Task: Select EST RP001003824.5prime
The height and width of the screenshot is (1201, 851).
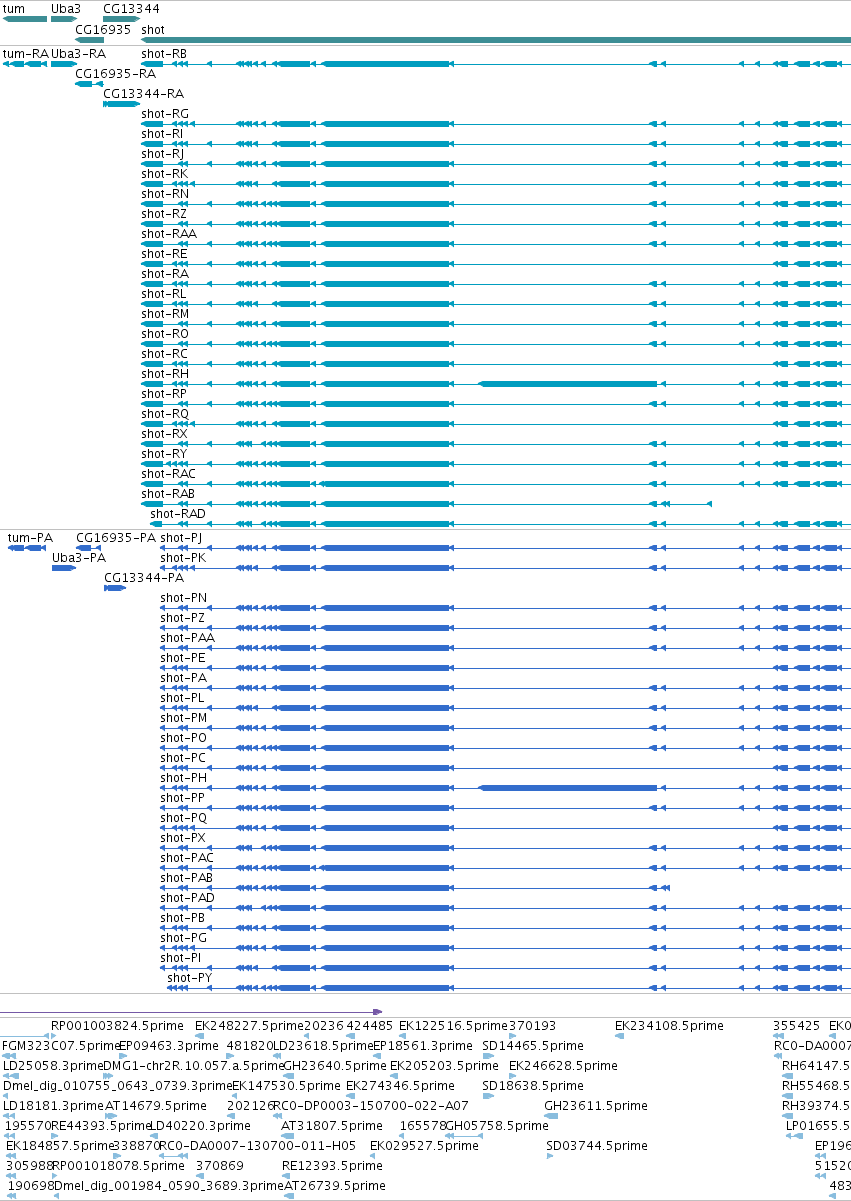Action: click(118, 1026)
